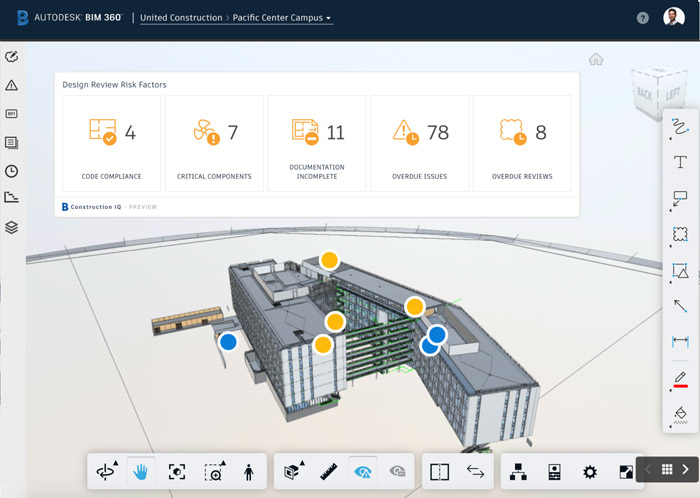Open the Model browser hierarchy icon

(x=518, y=472)
